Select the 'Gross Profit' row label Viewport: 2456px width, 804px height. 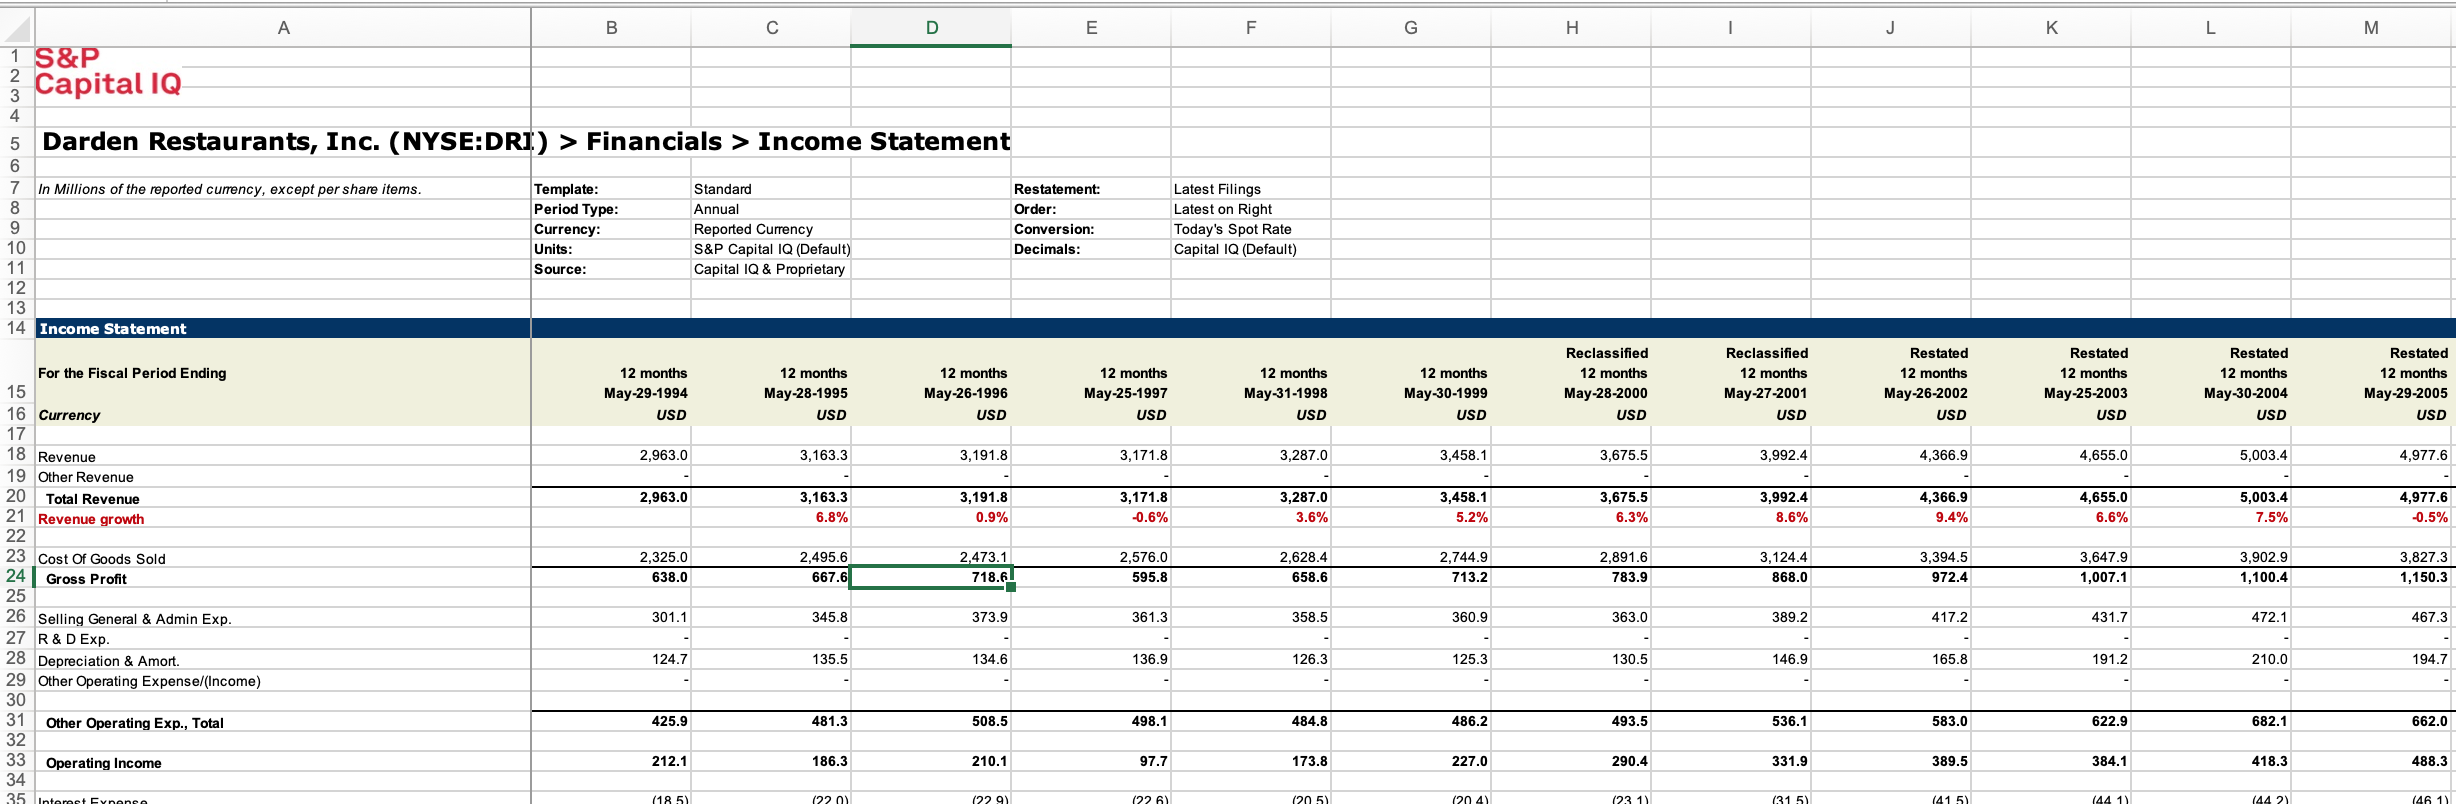86,579
